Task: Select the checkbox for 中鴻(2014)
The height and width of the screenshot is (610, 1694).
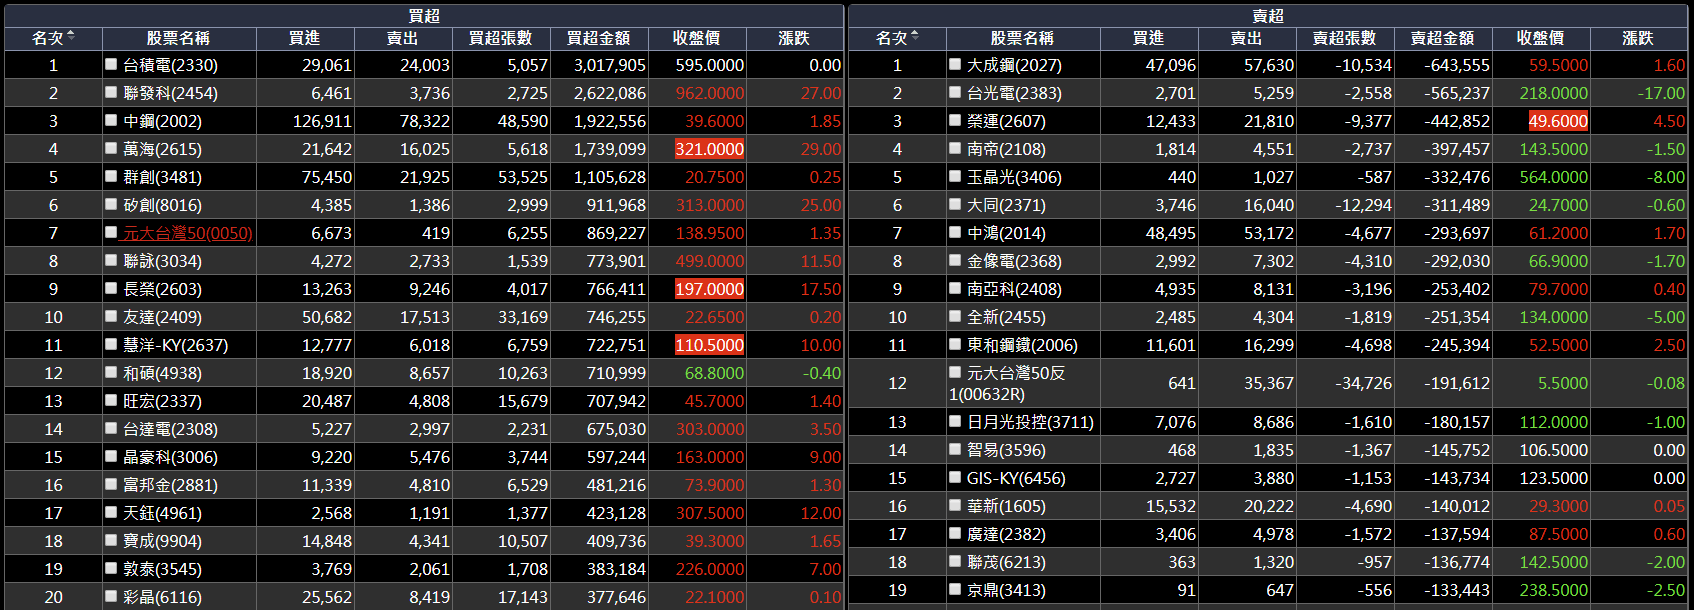Action: tap(955, 232)
